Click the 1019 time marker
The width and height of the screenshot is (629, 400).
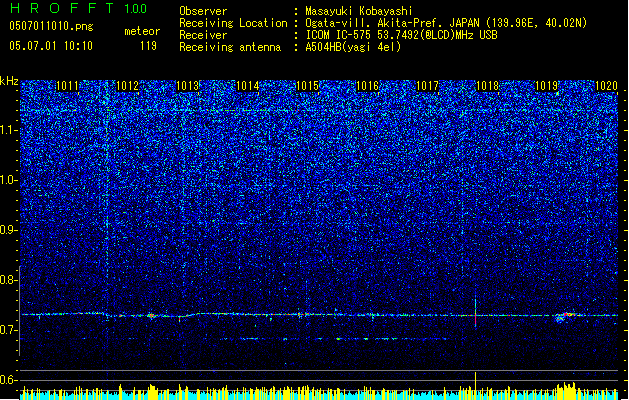[x=547, y=86]
